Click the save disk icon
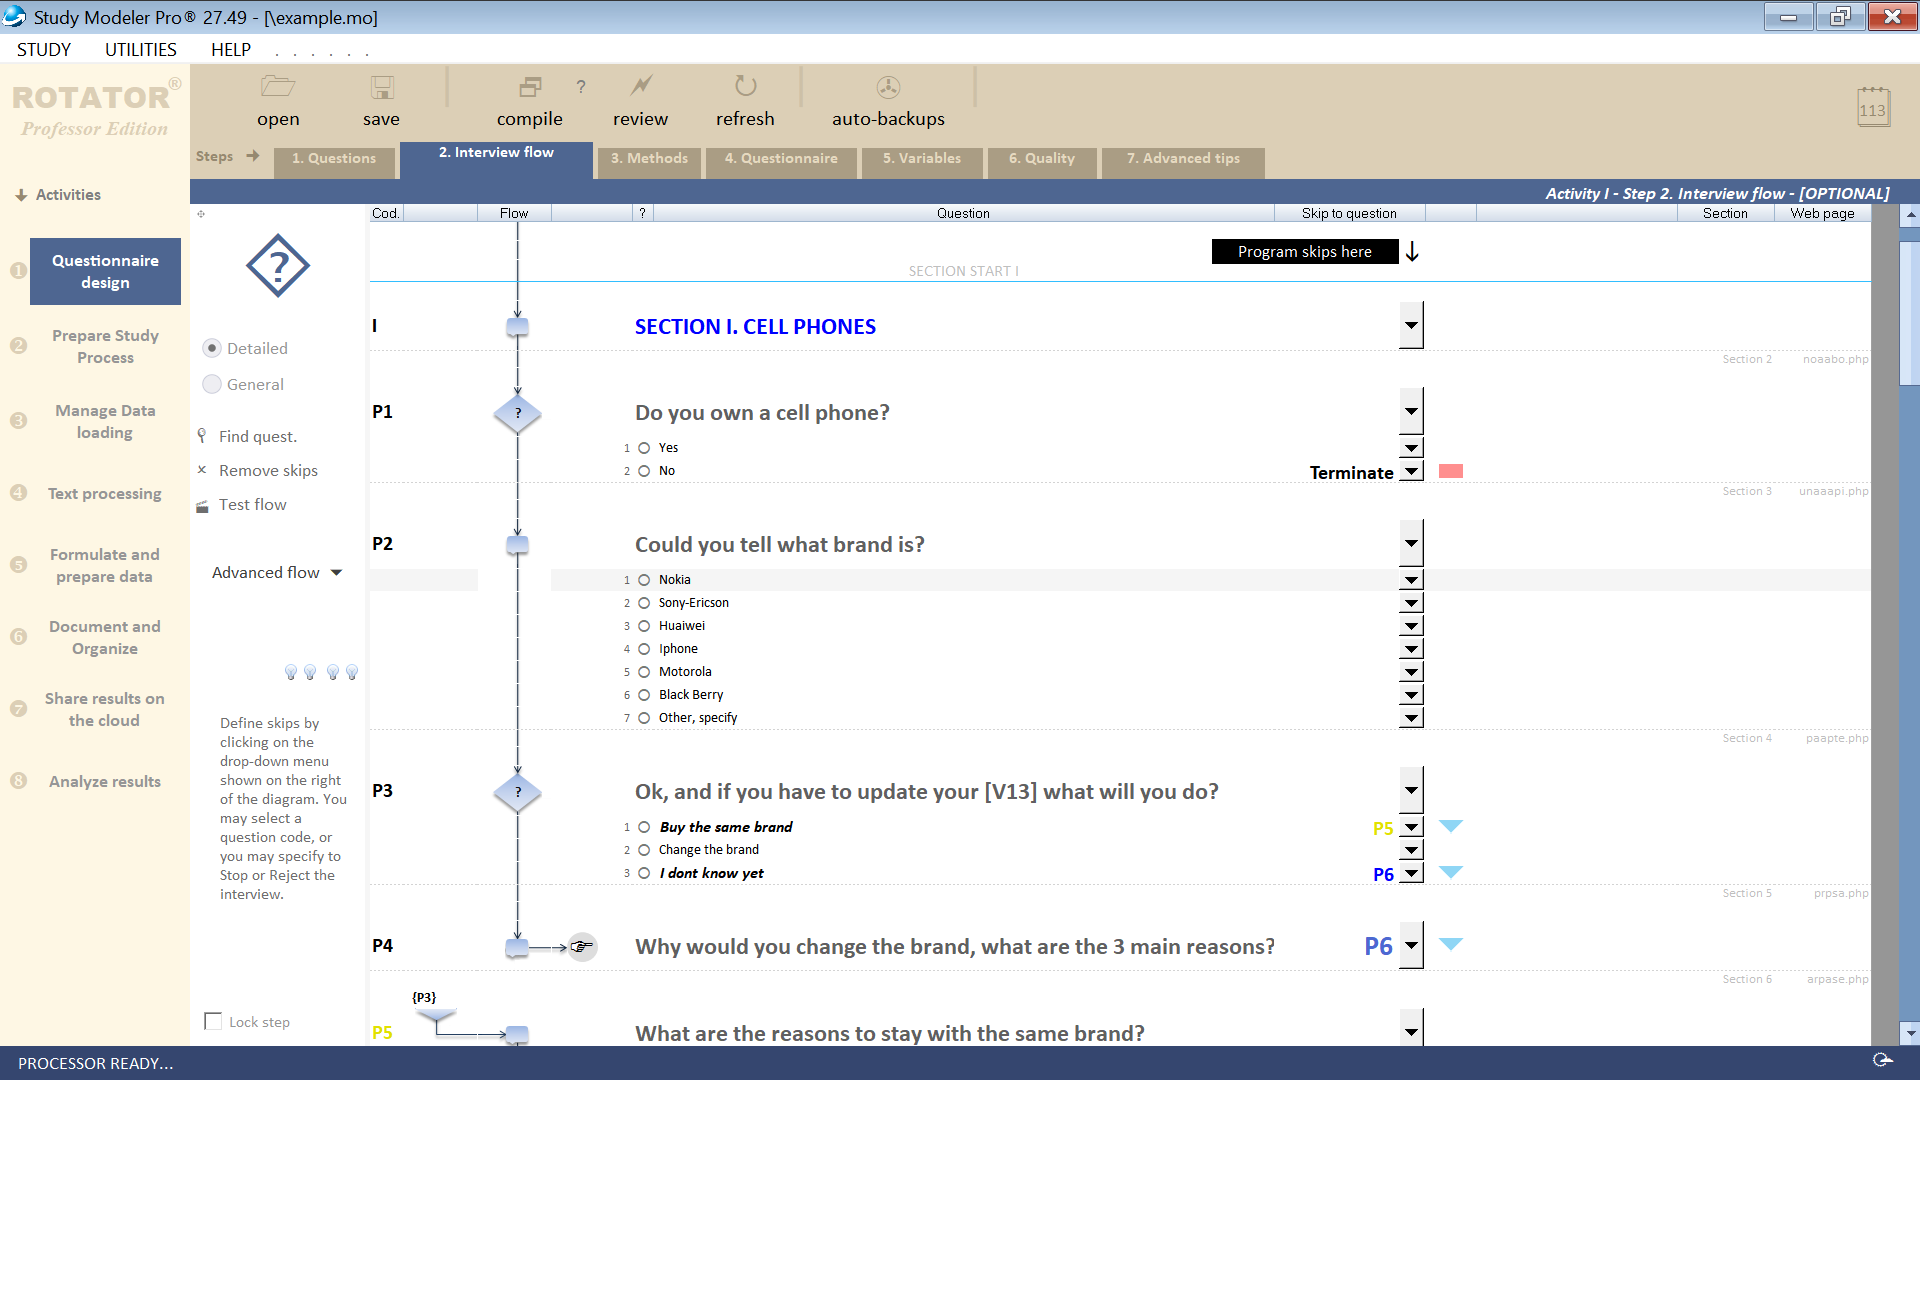Viewport: 1920px width, 1312px height. (x=382, y=87)
